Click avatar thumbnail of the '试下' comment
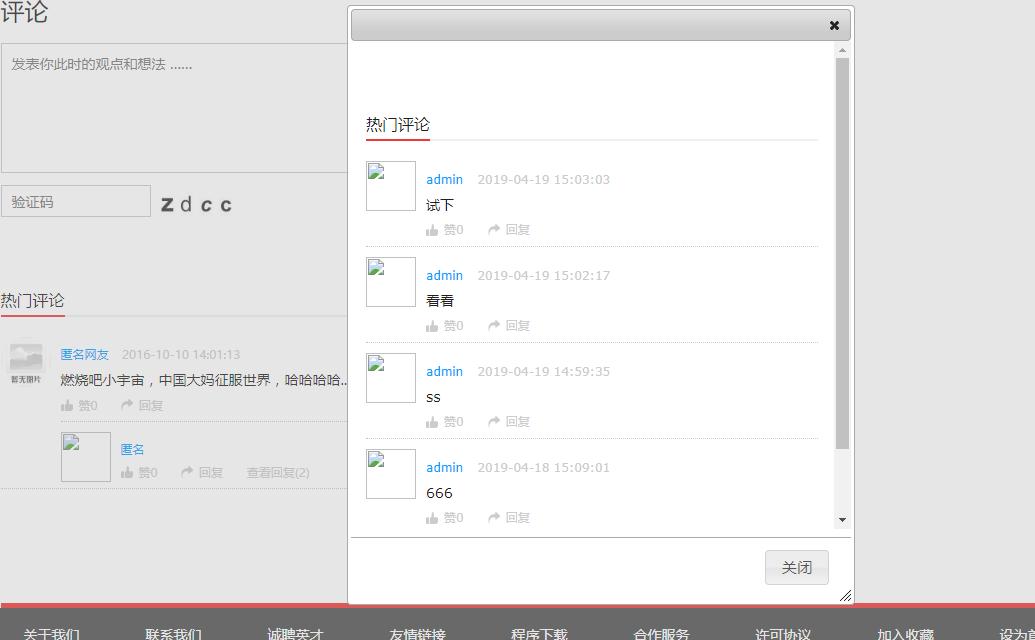 click(x=391, y=186)
